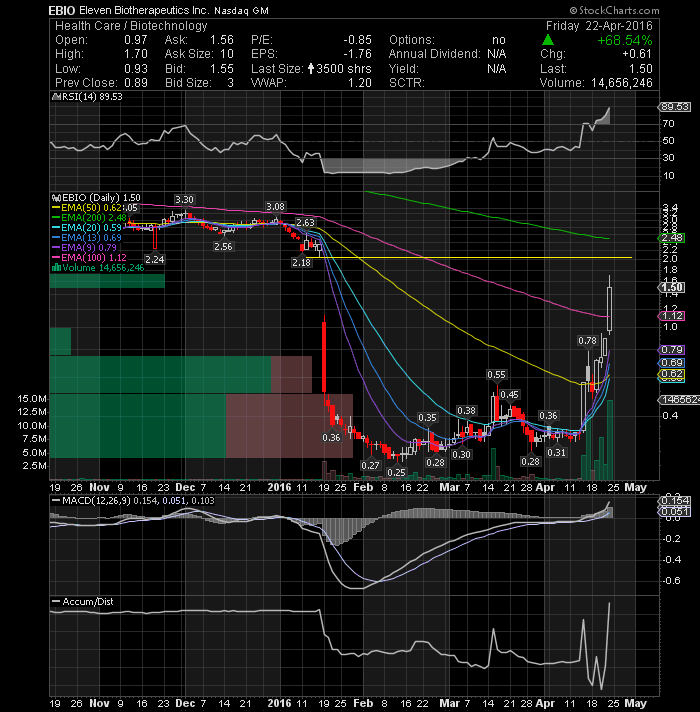Image resolution: width=700 pixels, height=712 pixels.
Task: Click the volume bars icon in legend
Action: tap(56, 267)
